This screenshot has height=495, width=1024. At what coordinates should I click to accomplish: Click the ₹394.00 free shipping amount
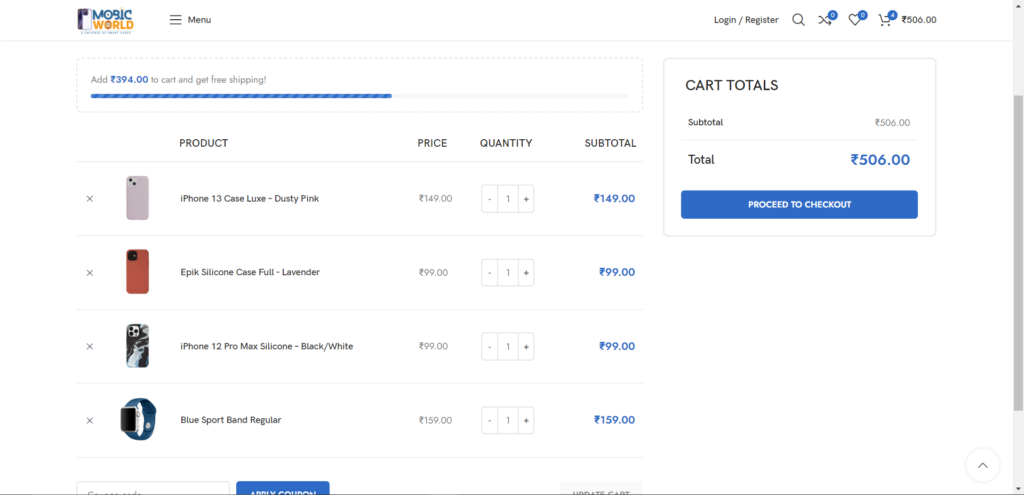[x=129, y=80]
